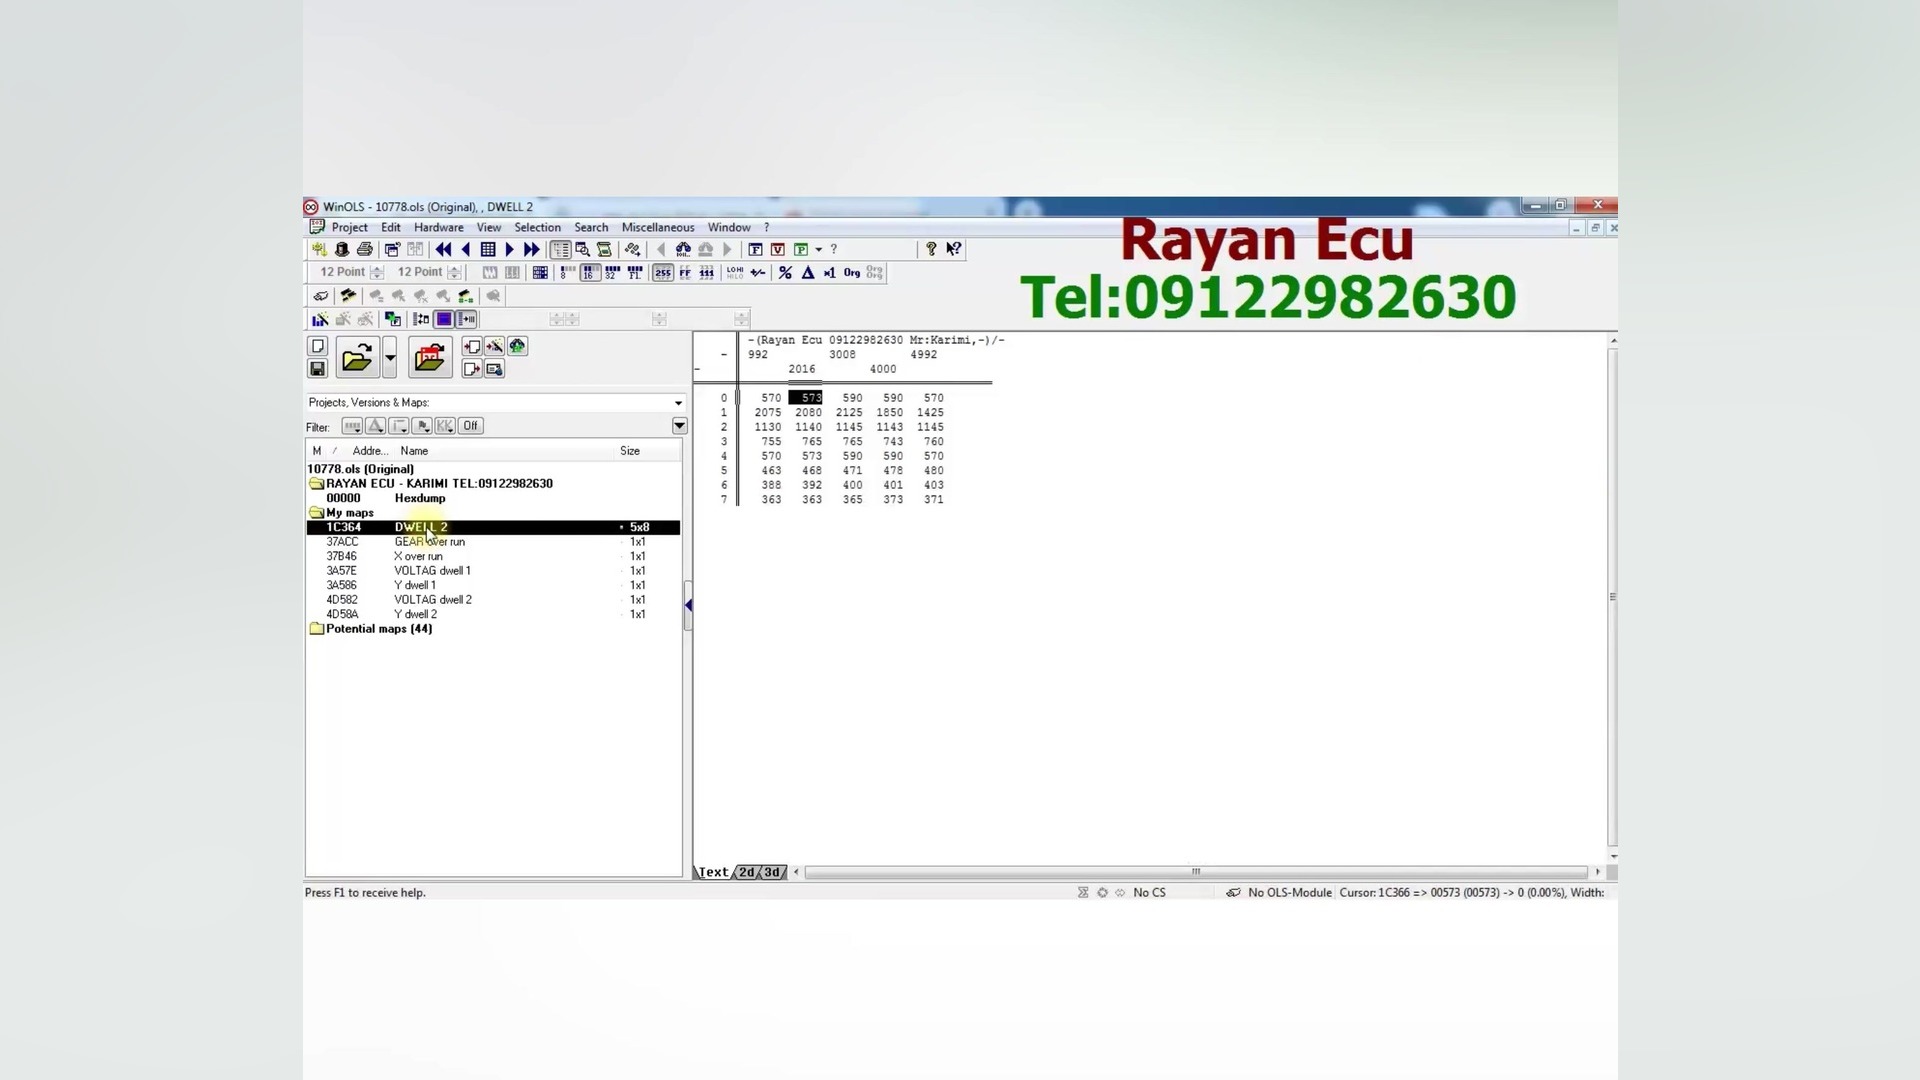The height and width of the screenshot is (1080, 1920).
Task: Open the filter options dropdown arrow at right
Action: click(x=679, y=426)
